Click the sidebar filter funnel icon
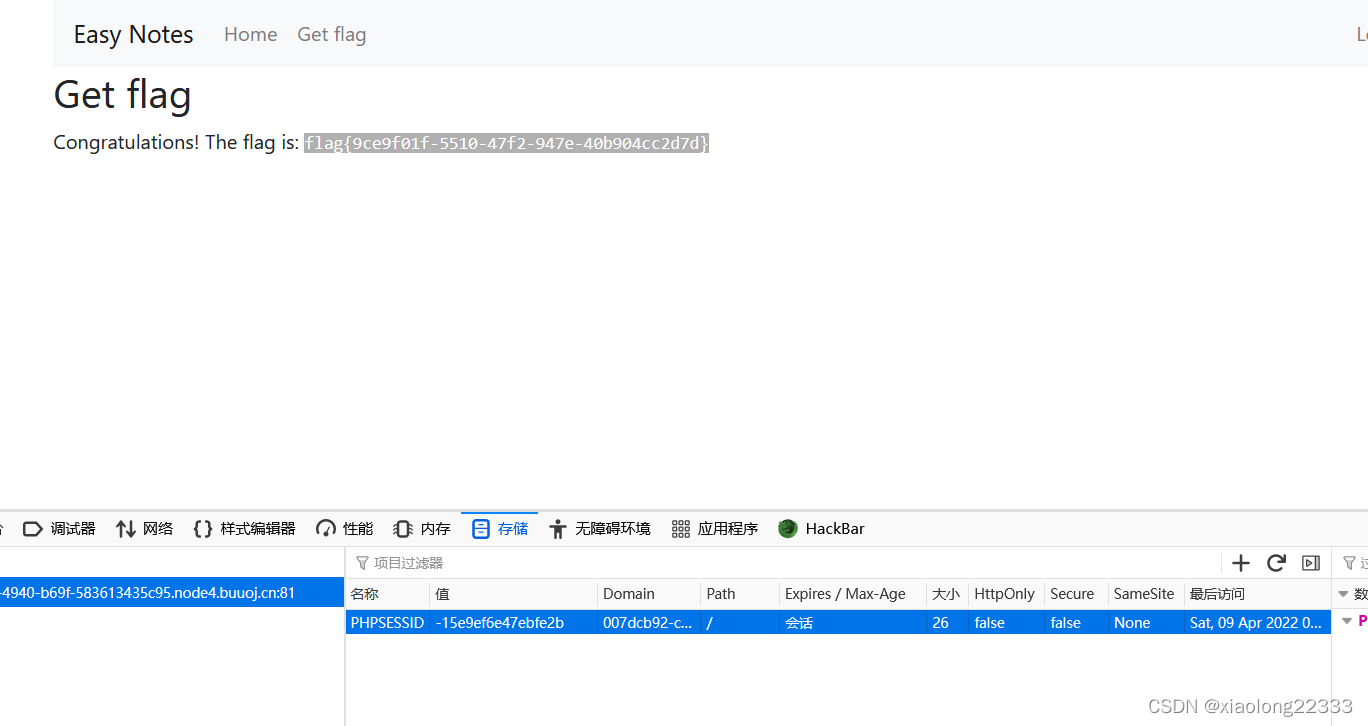The height and width of the screenshot is (726, 1368). point(1349,563)
